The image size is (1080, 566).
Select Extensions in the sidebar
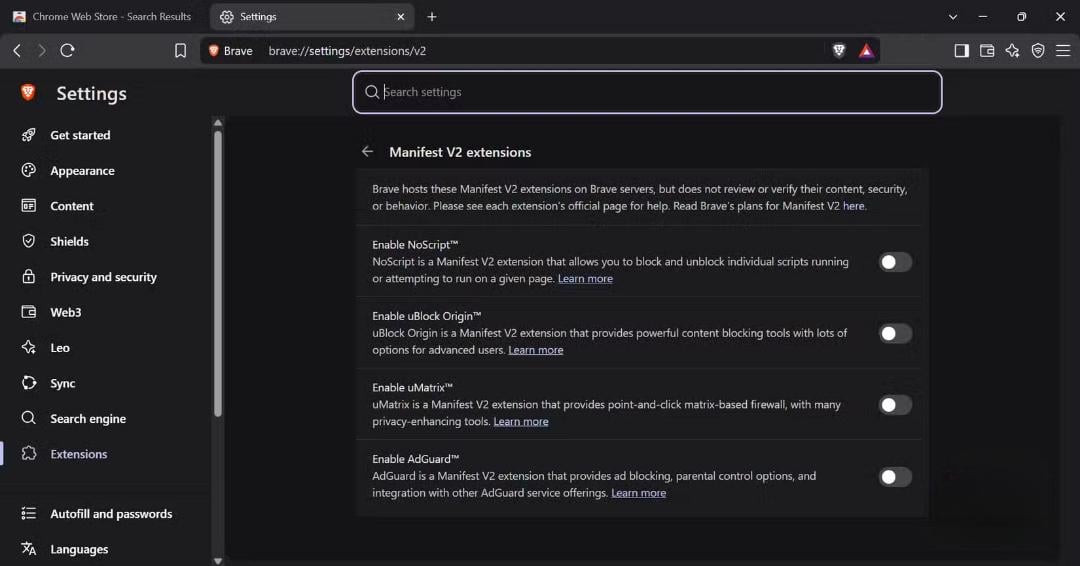coord(79,454)
